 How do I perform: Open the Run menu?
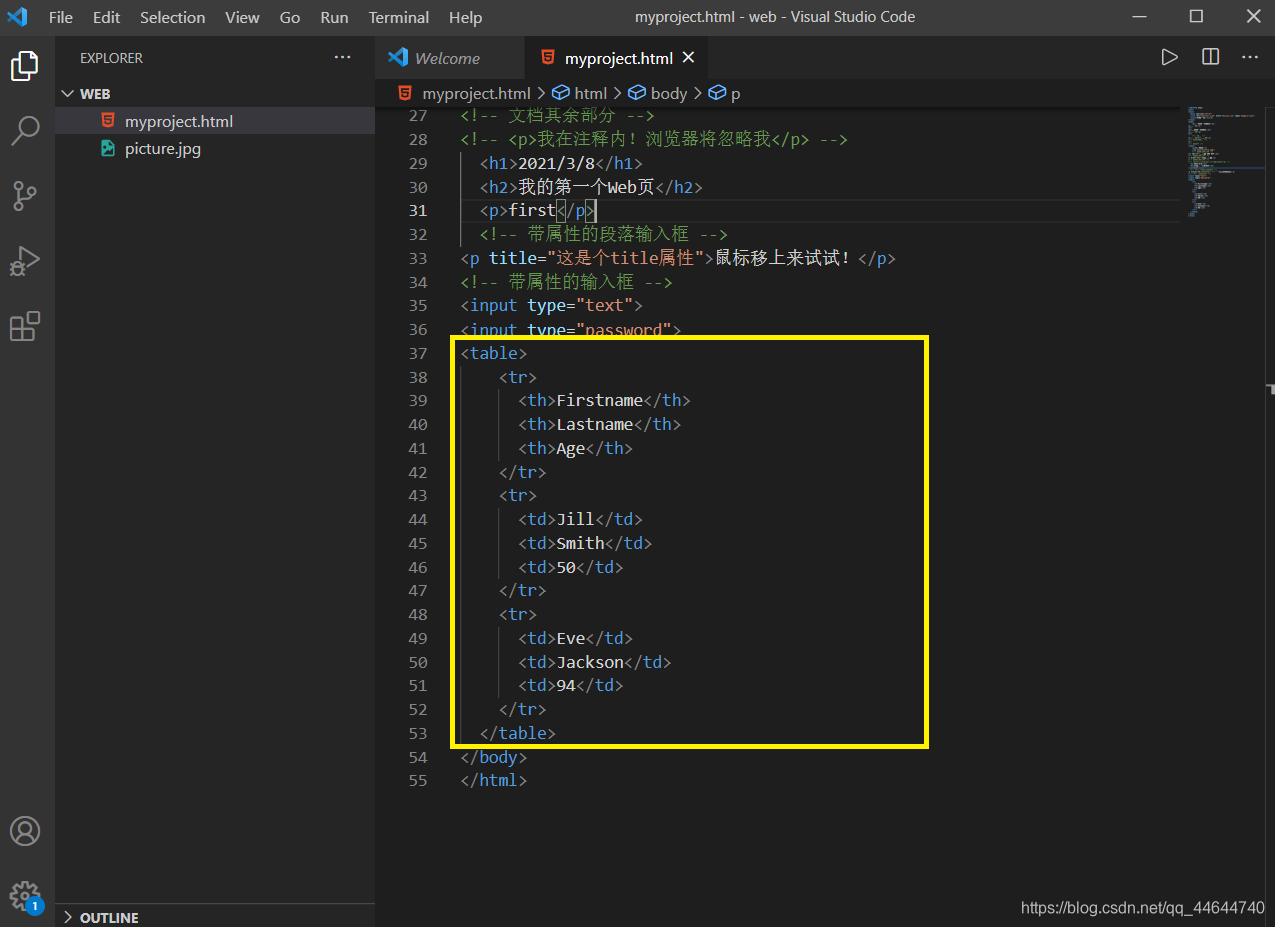click(335, 17)
